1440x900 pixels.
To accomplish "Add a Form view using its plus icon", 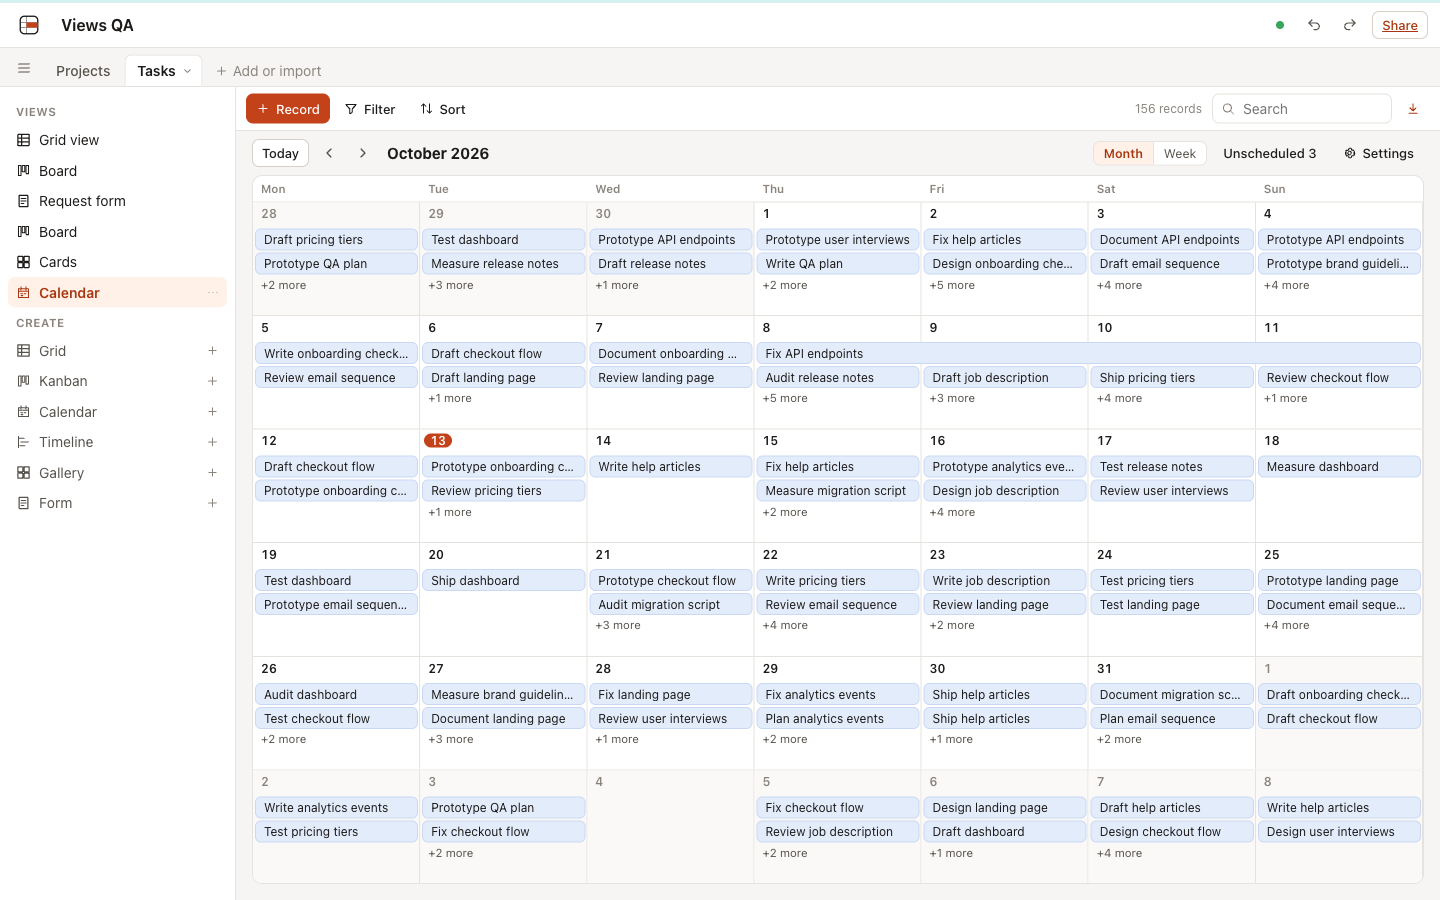I will coord(212,503).
